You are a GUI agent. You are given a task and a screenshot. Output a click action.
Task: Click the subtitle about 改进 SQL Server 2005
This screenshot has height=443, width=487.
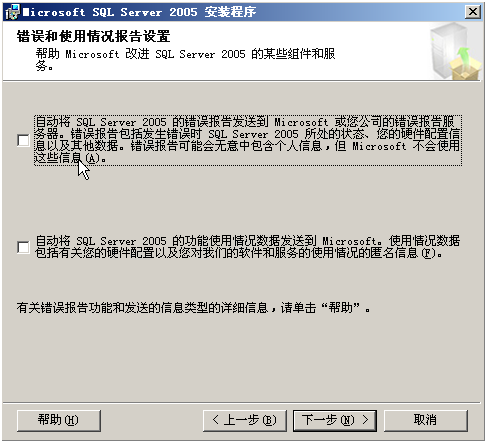pos(185,60)
